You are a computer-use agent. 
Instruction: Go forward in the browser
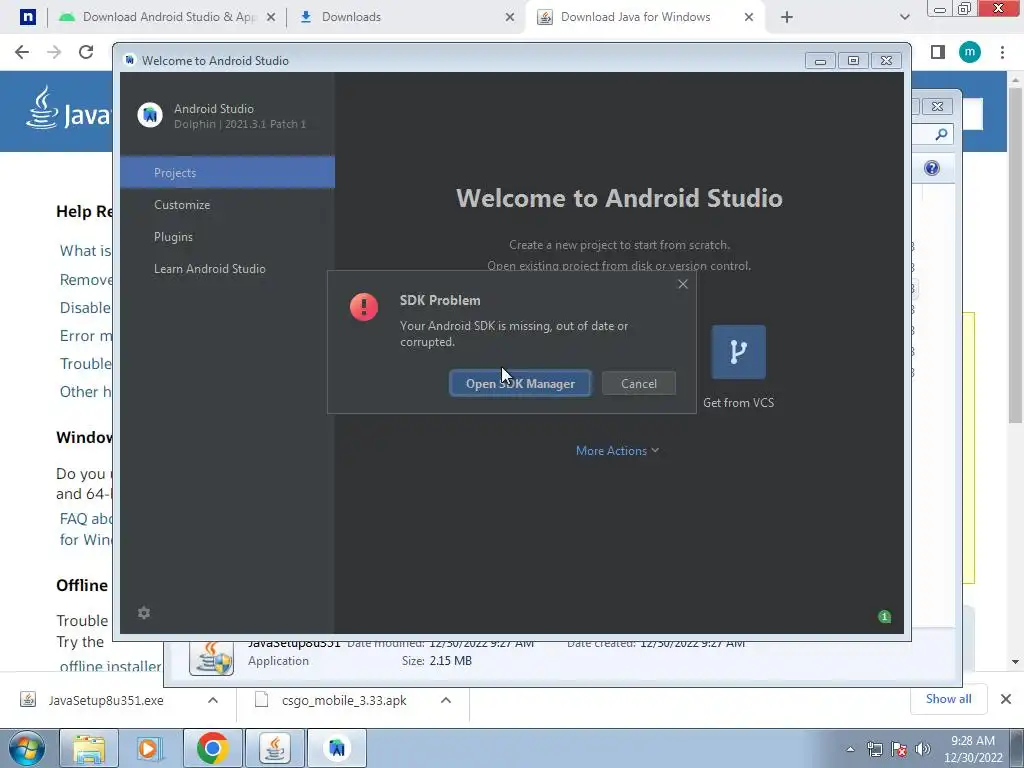point(54,52)
